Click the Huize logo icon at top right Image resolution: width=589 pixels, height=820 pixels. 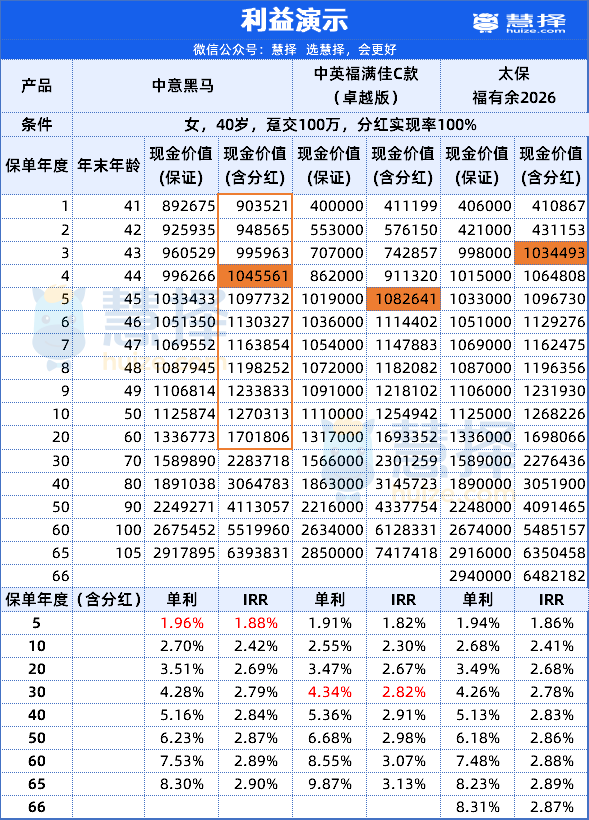[x=485, y=22]
